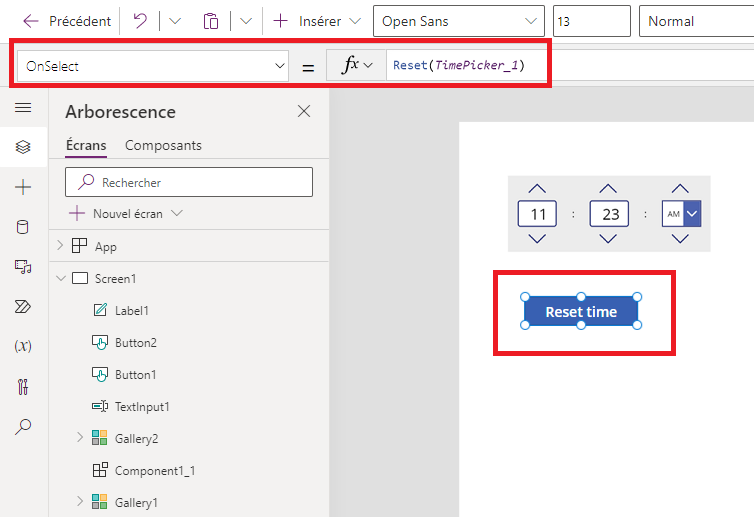Select Gallery1 in the tree
This screenshot has height=517, width=754.
pyautogui.click(x=136, y=503)
